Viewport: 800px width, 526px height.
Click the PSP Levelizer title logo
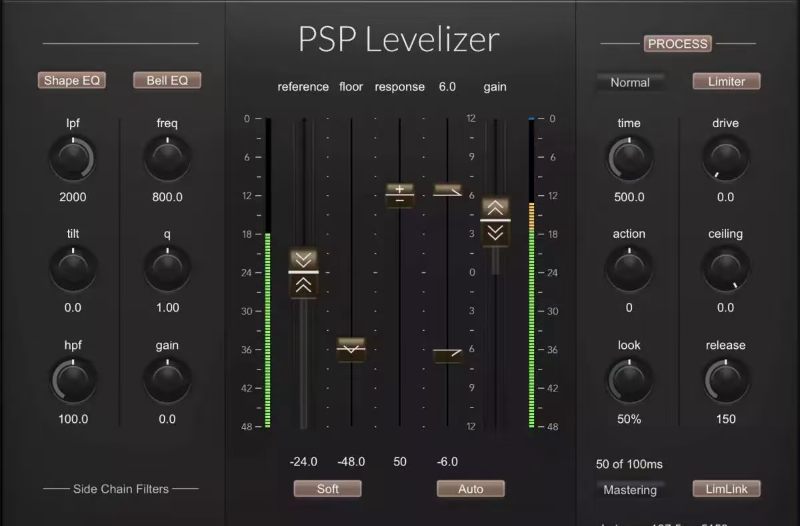[x=398, y=39]
